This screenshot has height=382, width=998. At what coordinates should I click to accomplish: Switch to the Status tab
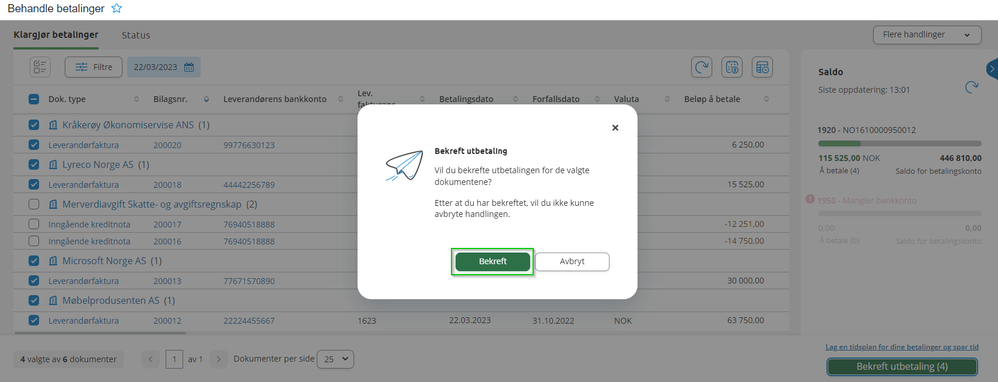pos(136,35)
